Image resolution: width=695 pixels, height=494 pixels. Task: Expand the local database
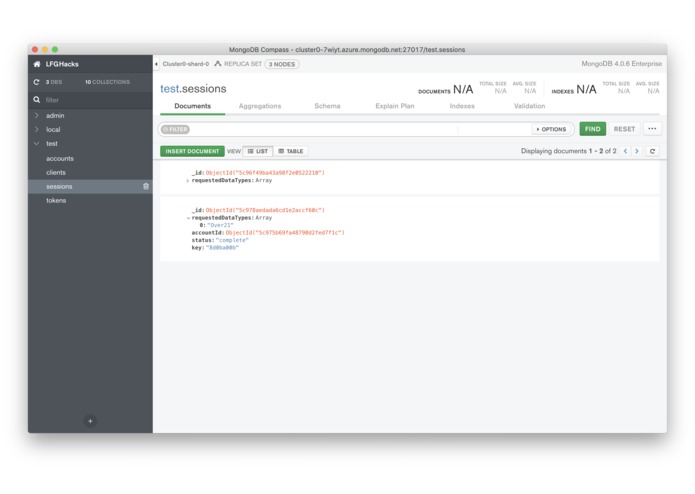pos(36,129)
